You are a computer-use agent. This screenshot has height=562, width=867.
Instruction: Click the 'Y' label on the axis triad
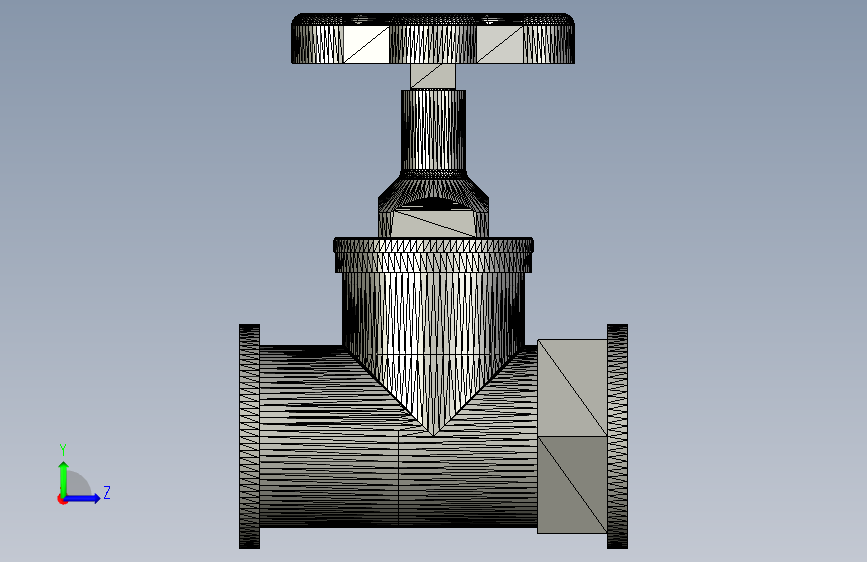63,450
